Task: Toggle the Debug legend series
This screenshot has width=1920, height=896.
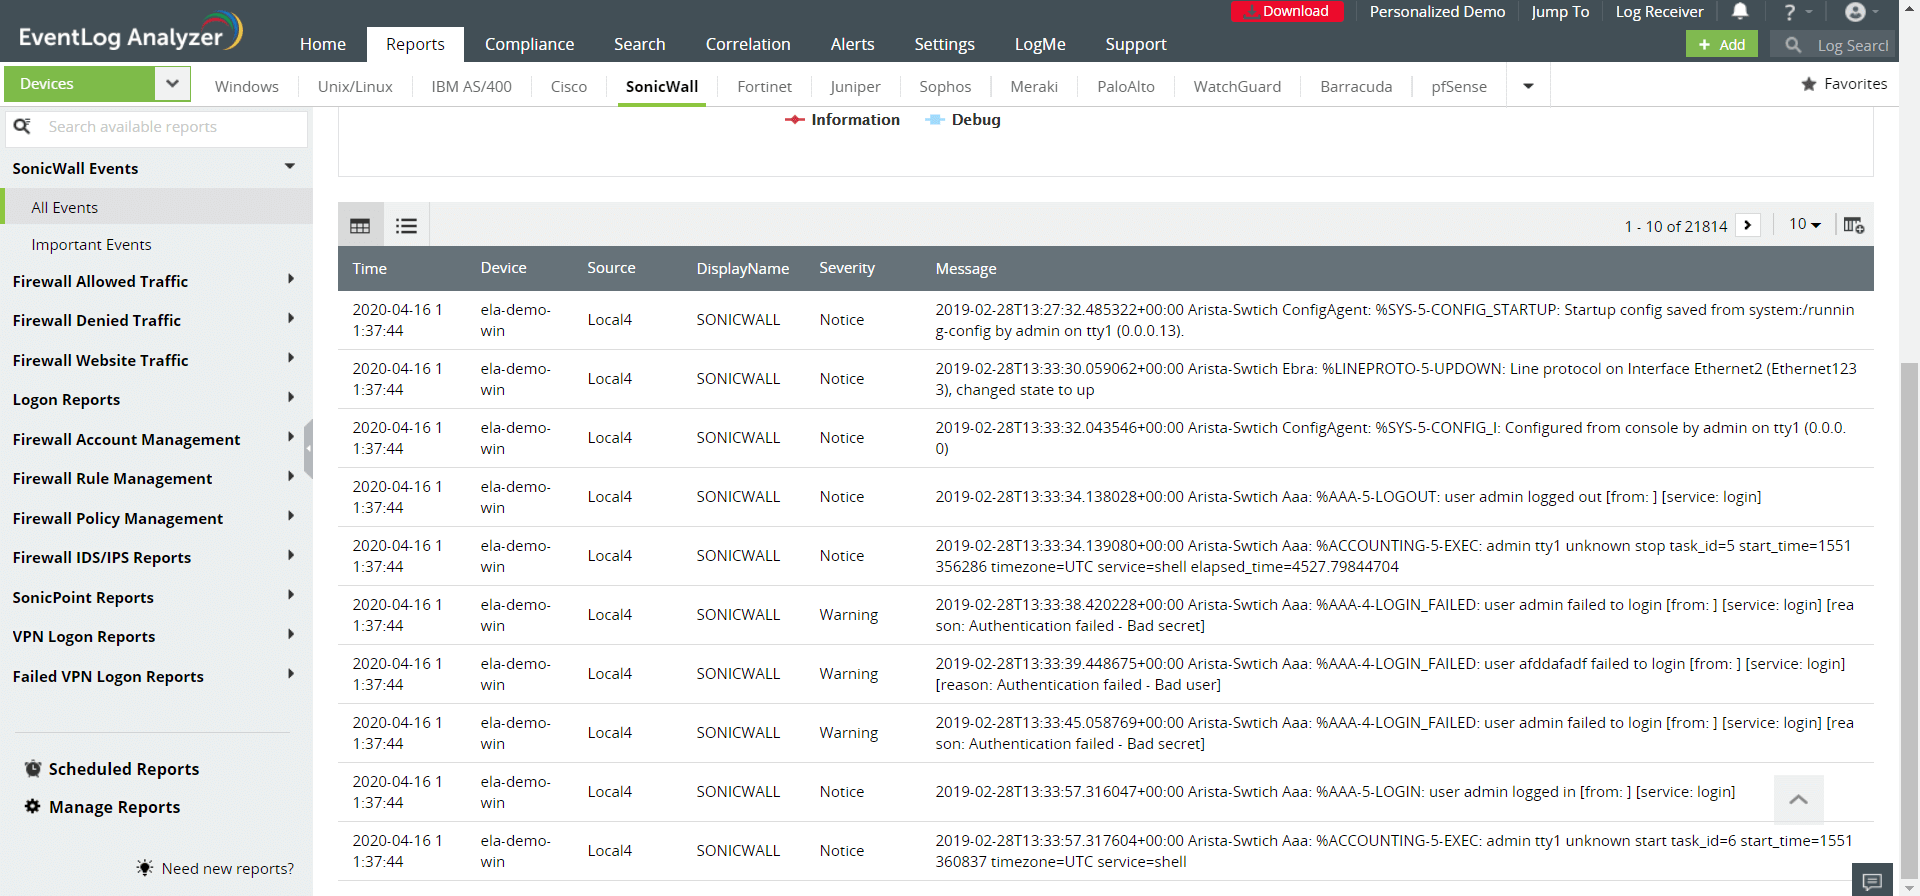Action: pyautogui.click(x=963, y=120)
